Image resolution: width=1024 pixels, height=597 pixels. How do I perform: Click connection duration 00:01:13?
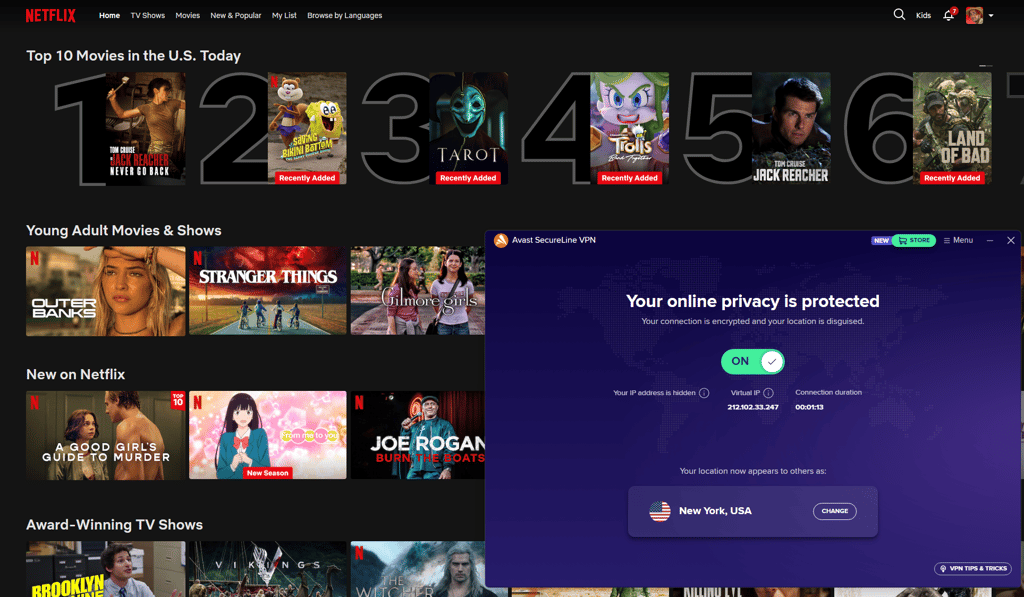tap(809, 407)
